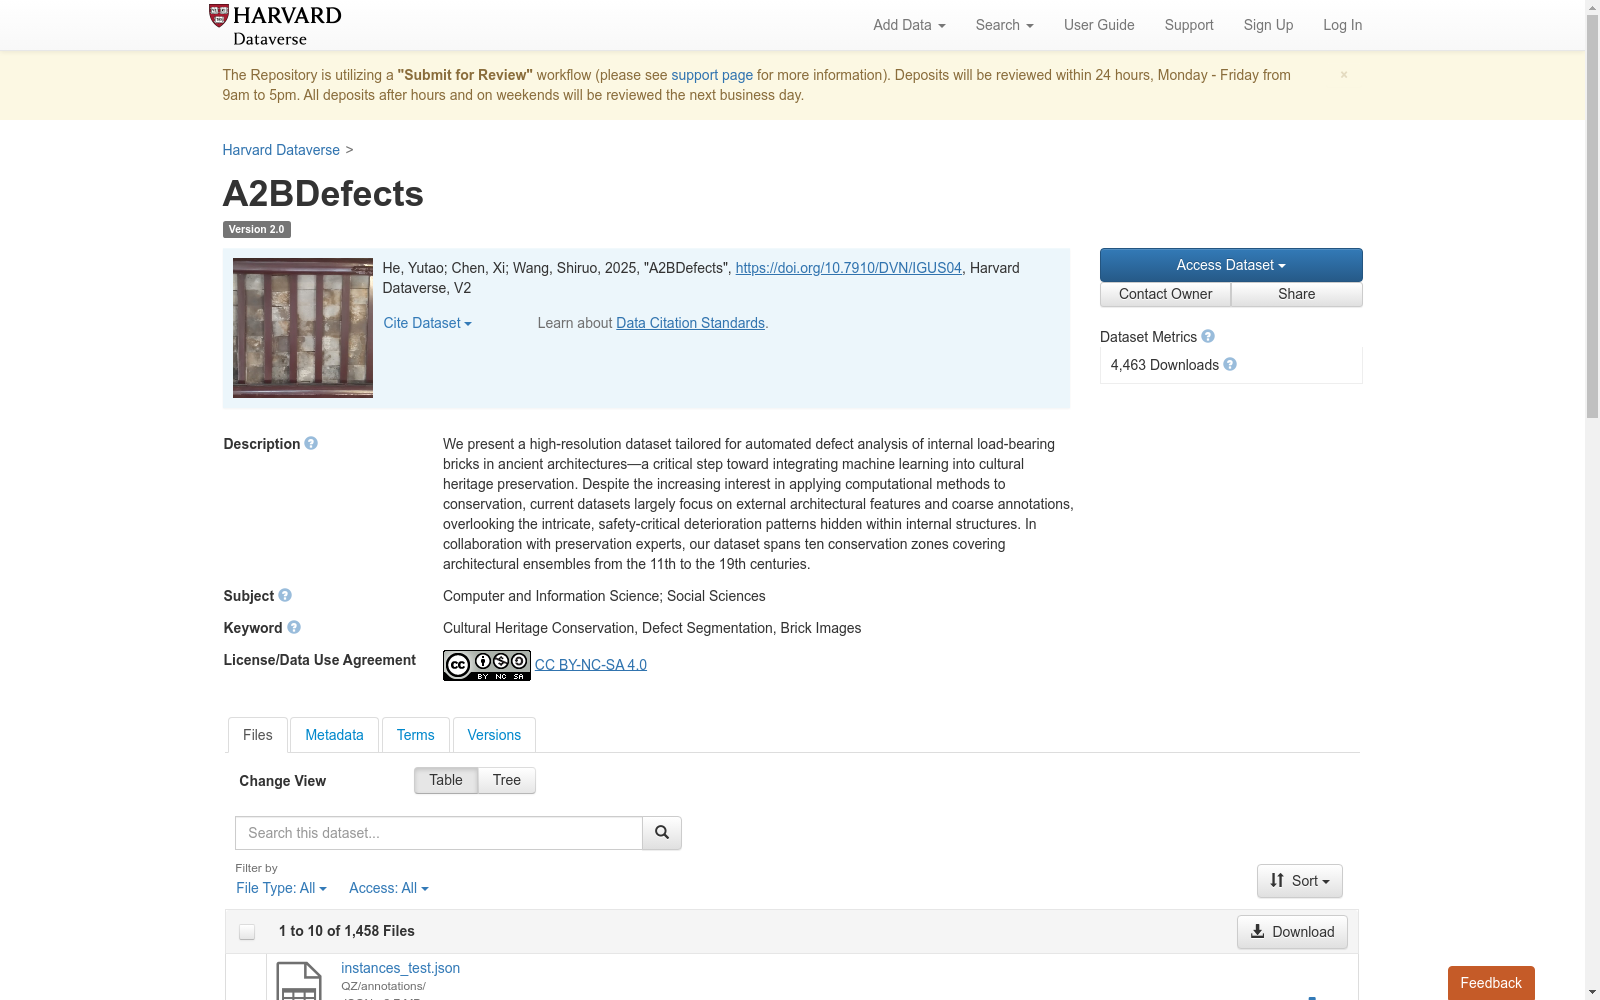
Task: Open the Add Data dropdown menu
Action: [909, 25]
